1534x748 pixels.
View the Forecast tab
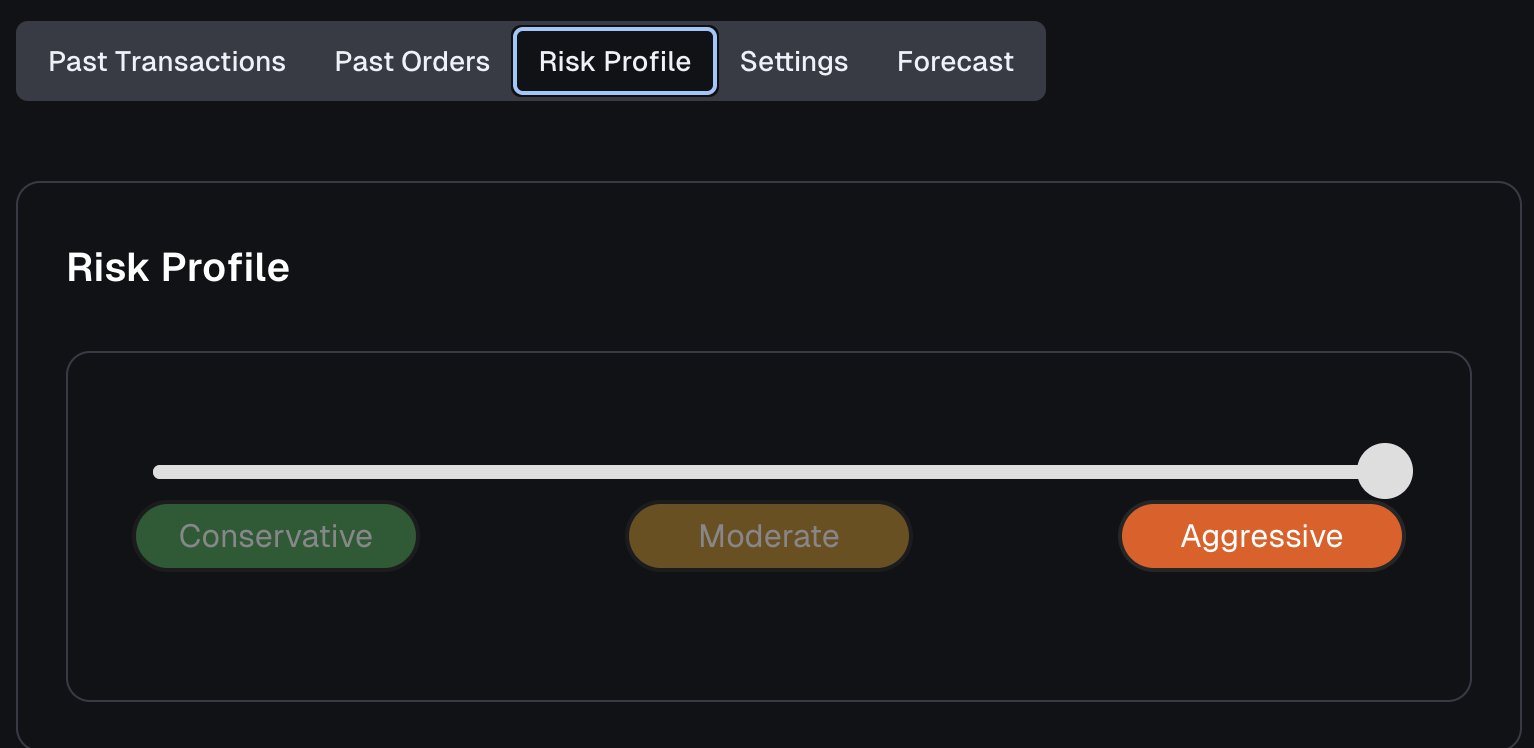point(955,62)
